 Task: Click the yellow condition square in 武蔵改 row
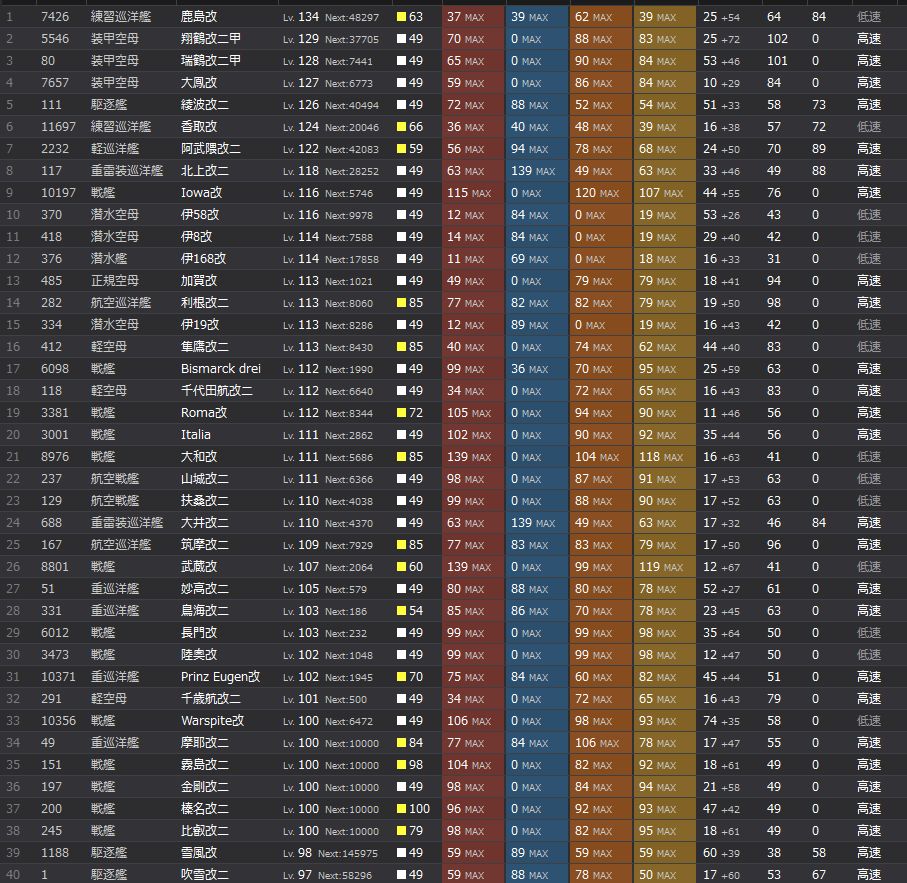tap(401, 567)
